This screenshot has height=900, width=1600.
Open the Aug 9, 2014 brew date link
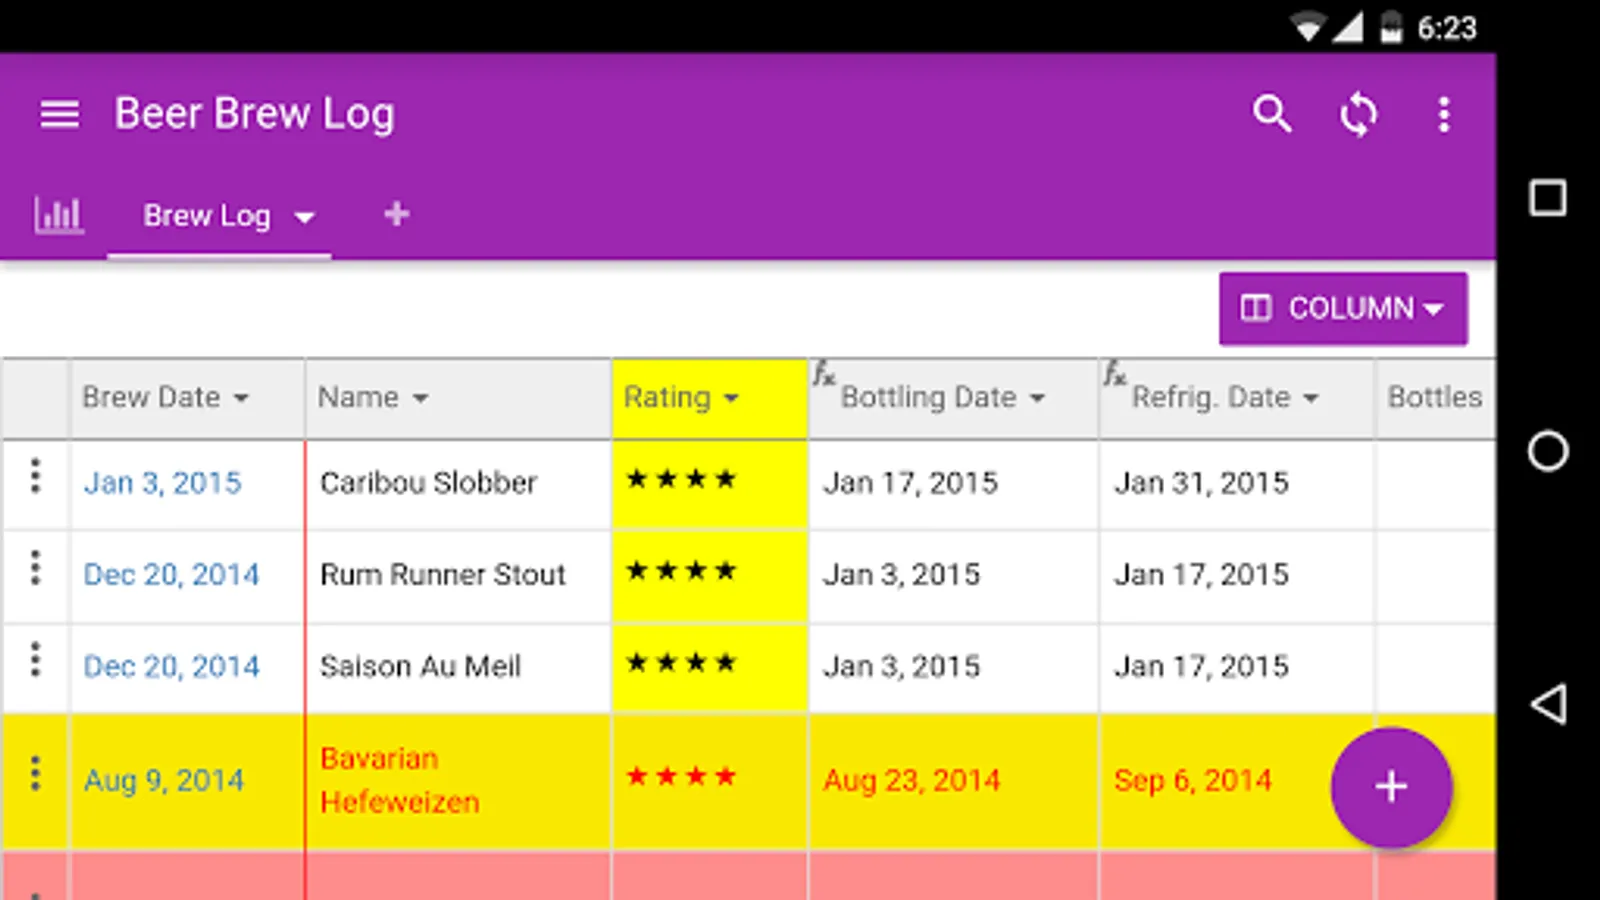point(163,780)
